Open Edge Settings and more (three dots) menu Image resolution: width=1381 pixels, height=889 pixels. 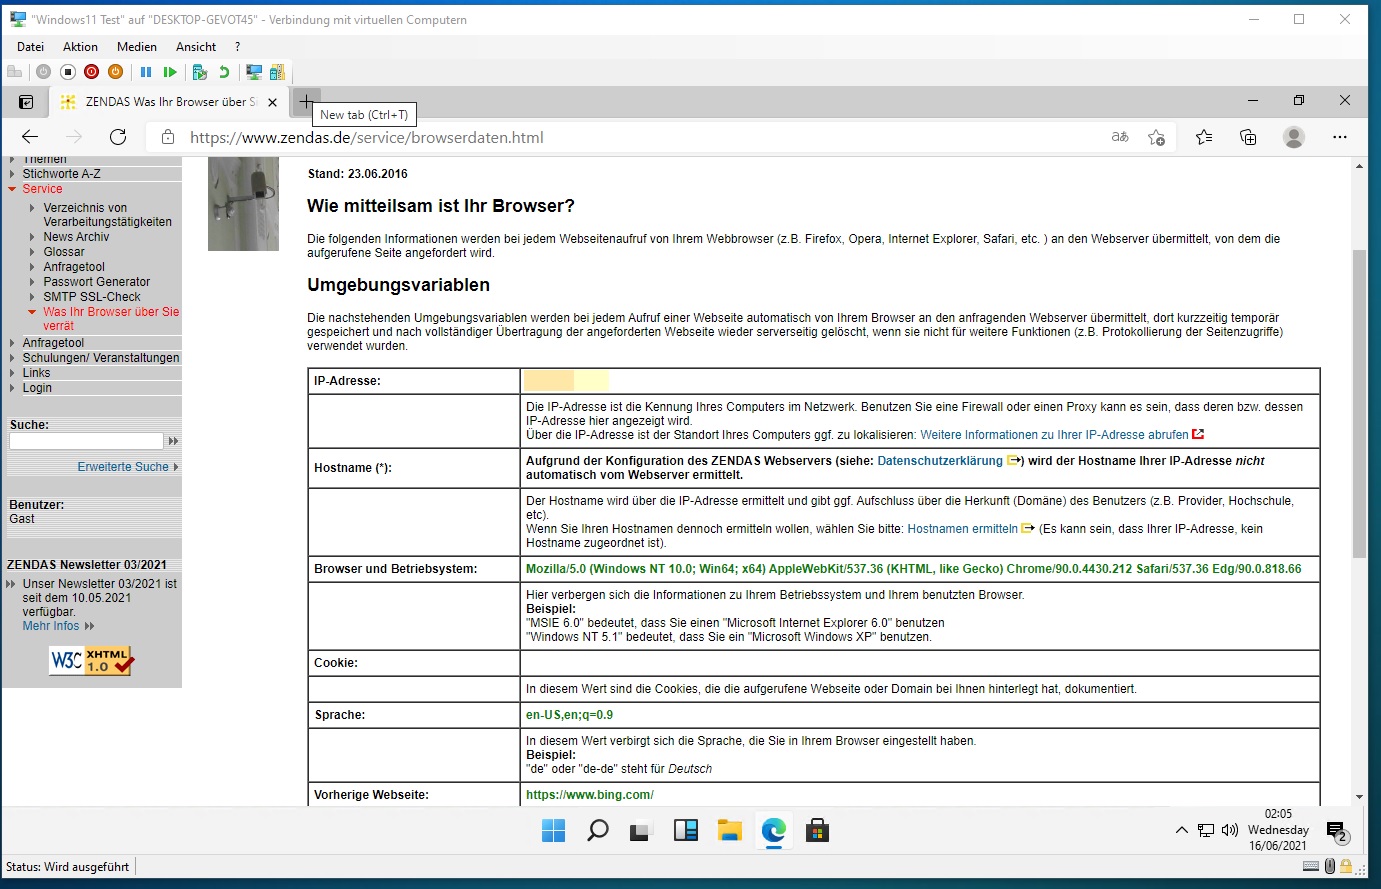[1340, 137]
